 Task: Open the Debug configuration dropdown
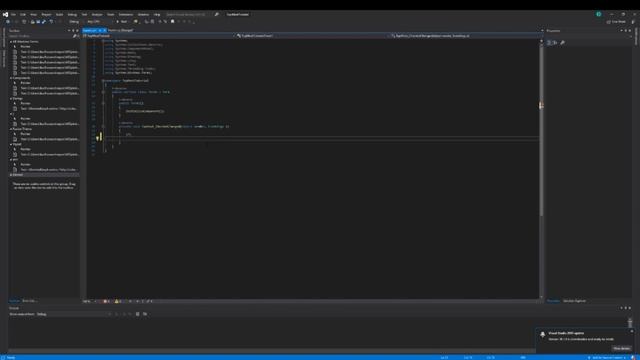pyautogui.click(x=75, y=22)
